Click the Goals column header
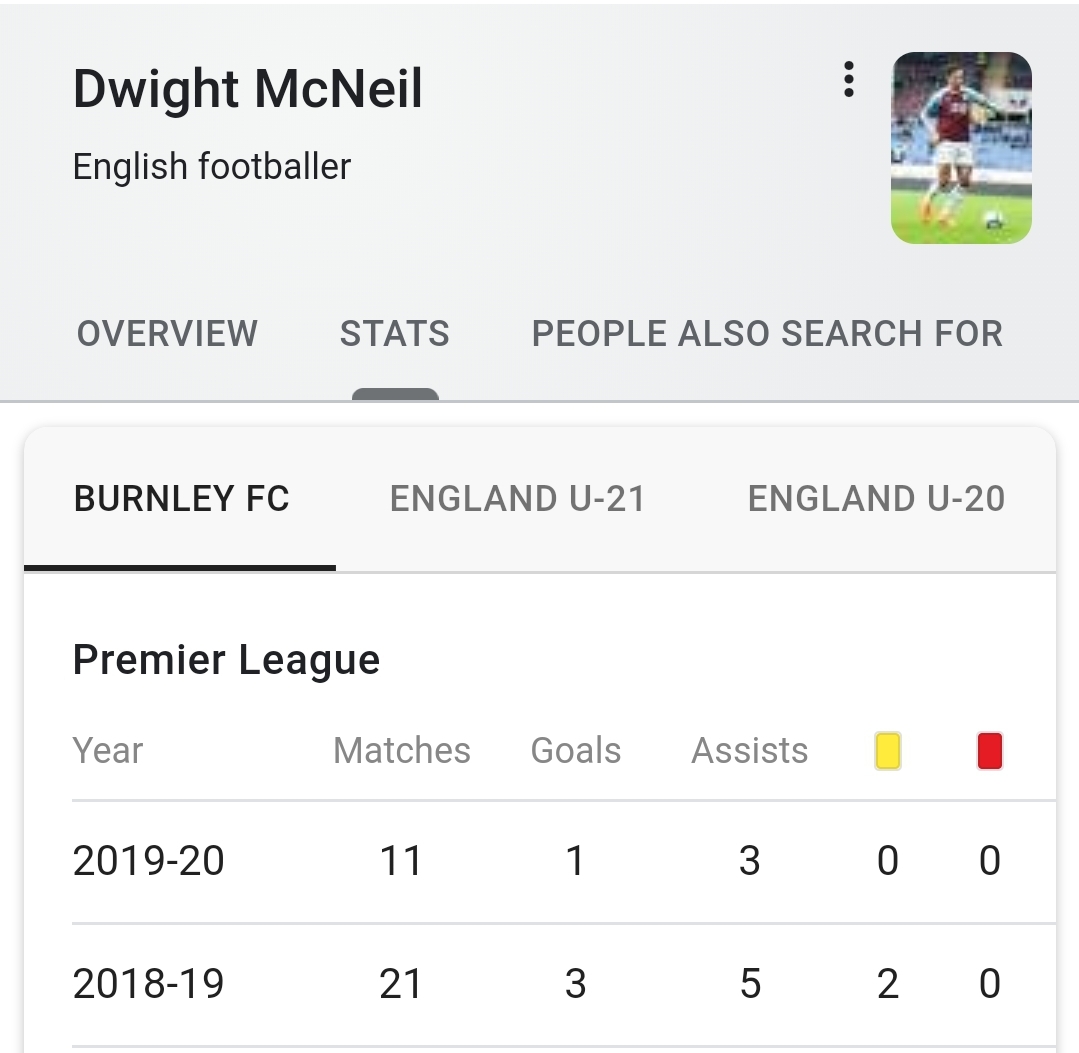The height and width of the screenshot is (1053, 1079). coord(575,750)
